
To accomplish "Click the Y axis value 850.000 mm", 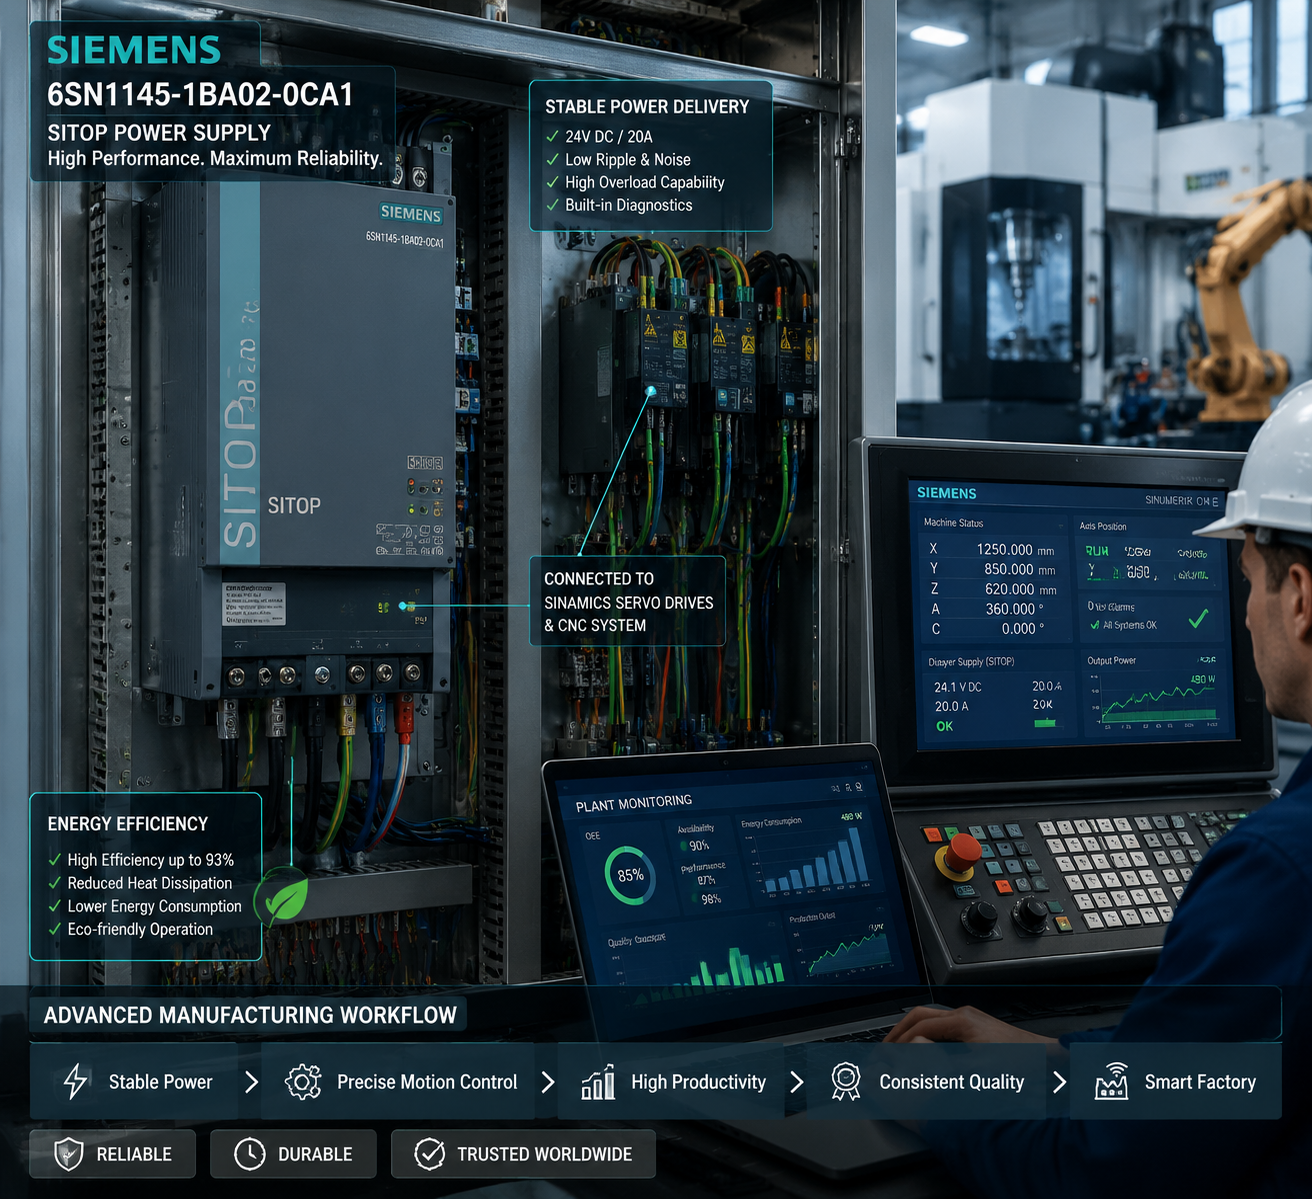I will [1019, 569].
